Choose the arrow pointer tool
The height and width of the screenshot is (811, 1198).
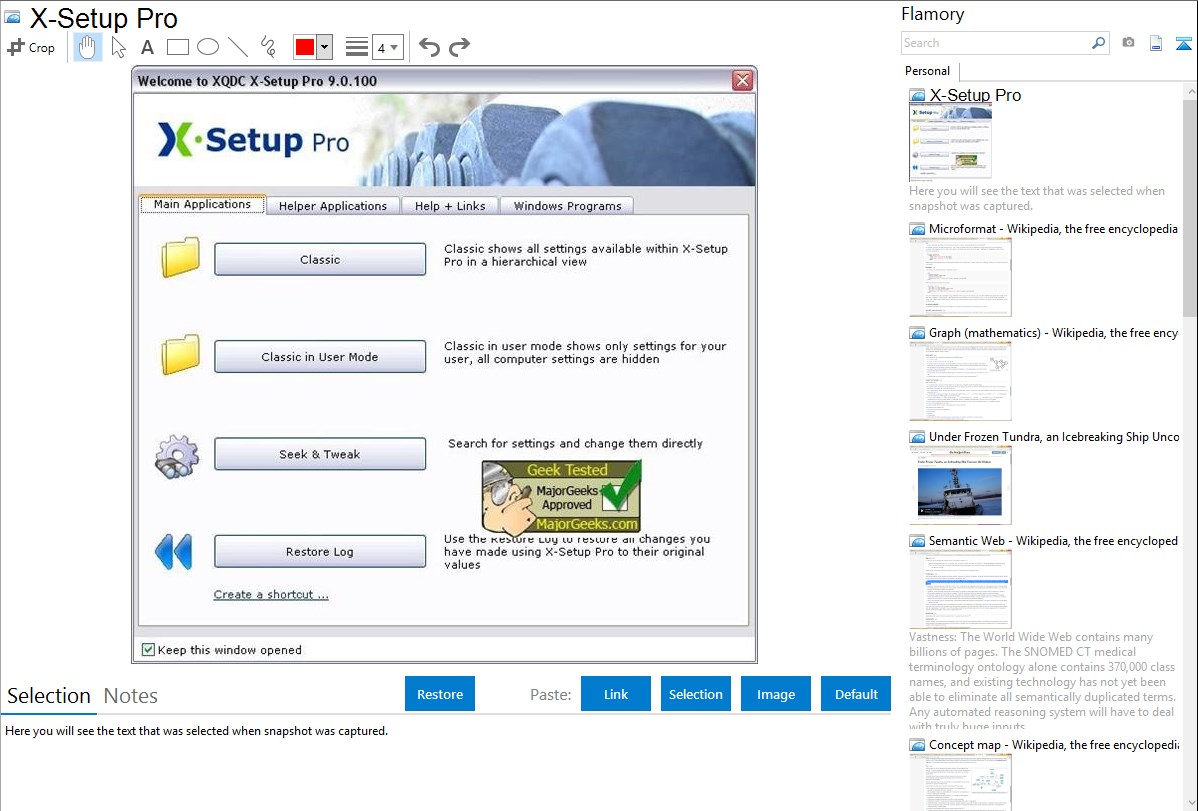click(x=118, y=47)
